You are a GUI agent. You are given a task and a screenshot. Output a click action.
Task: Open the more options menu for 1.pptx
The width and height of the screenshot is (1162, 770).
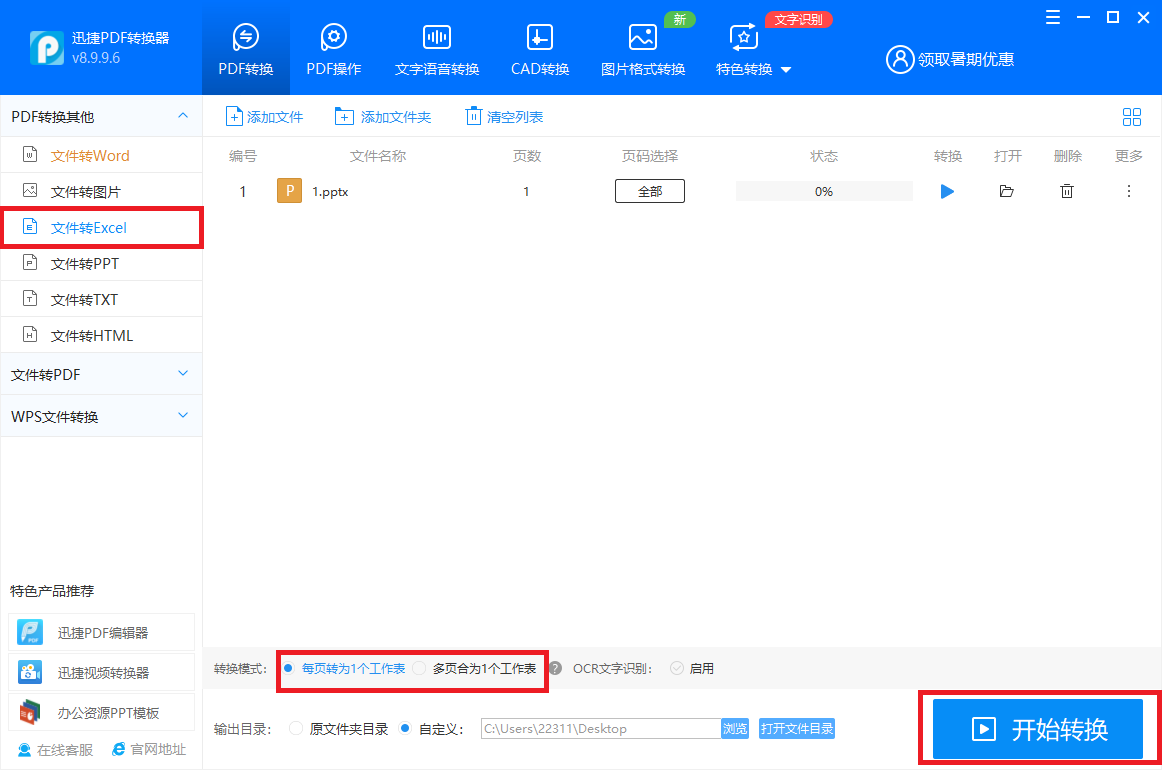click(1129, 191)
